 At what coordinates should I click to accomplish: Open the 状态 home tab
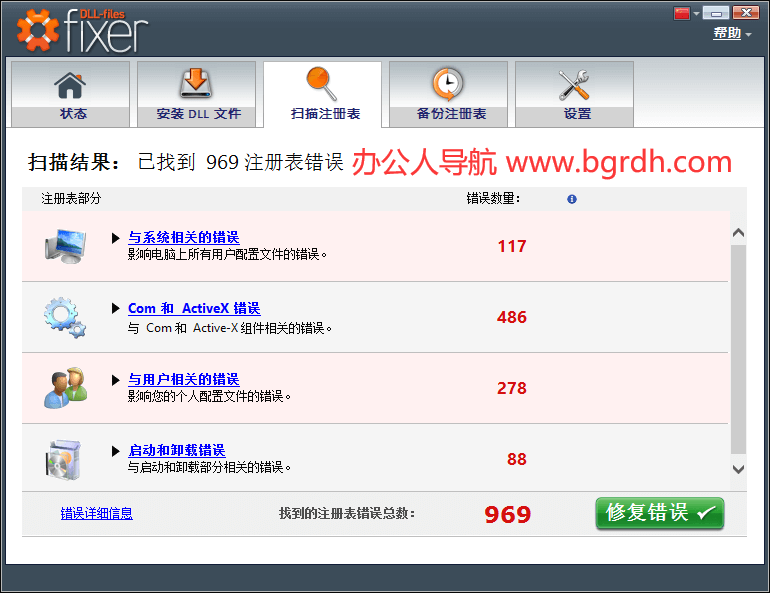click(70, 94)
